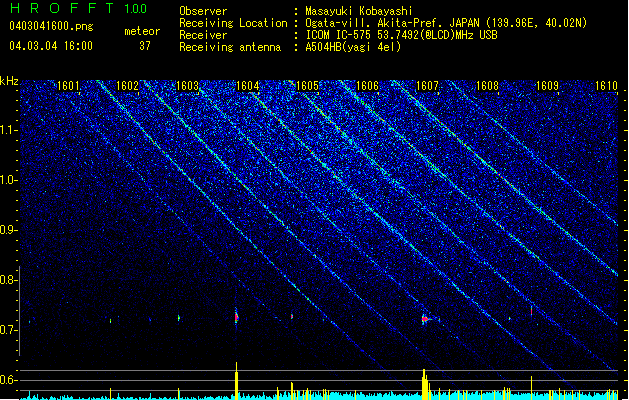Click the date stamp 04.03.04 16:00
629x400 pixels.
click(51, 46)
